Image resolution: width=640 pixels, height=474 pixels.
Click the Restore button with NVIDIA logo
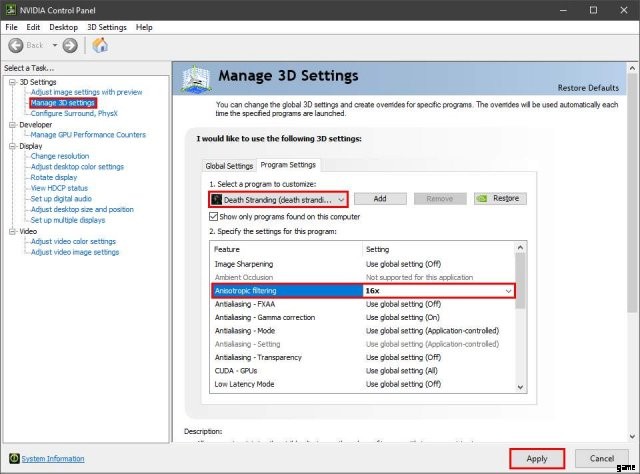point(499,199)
